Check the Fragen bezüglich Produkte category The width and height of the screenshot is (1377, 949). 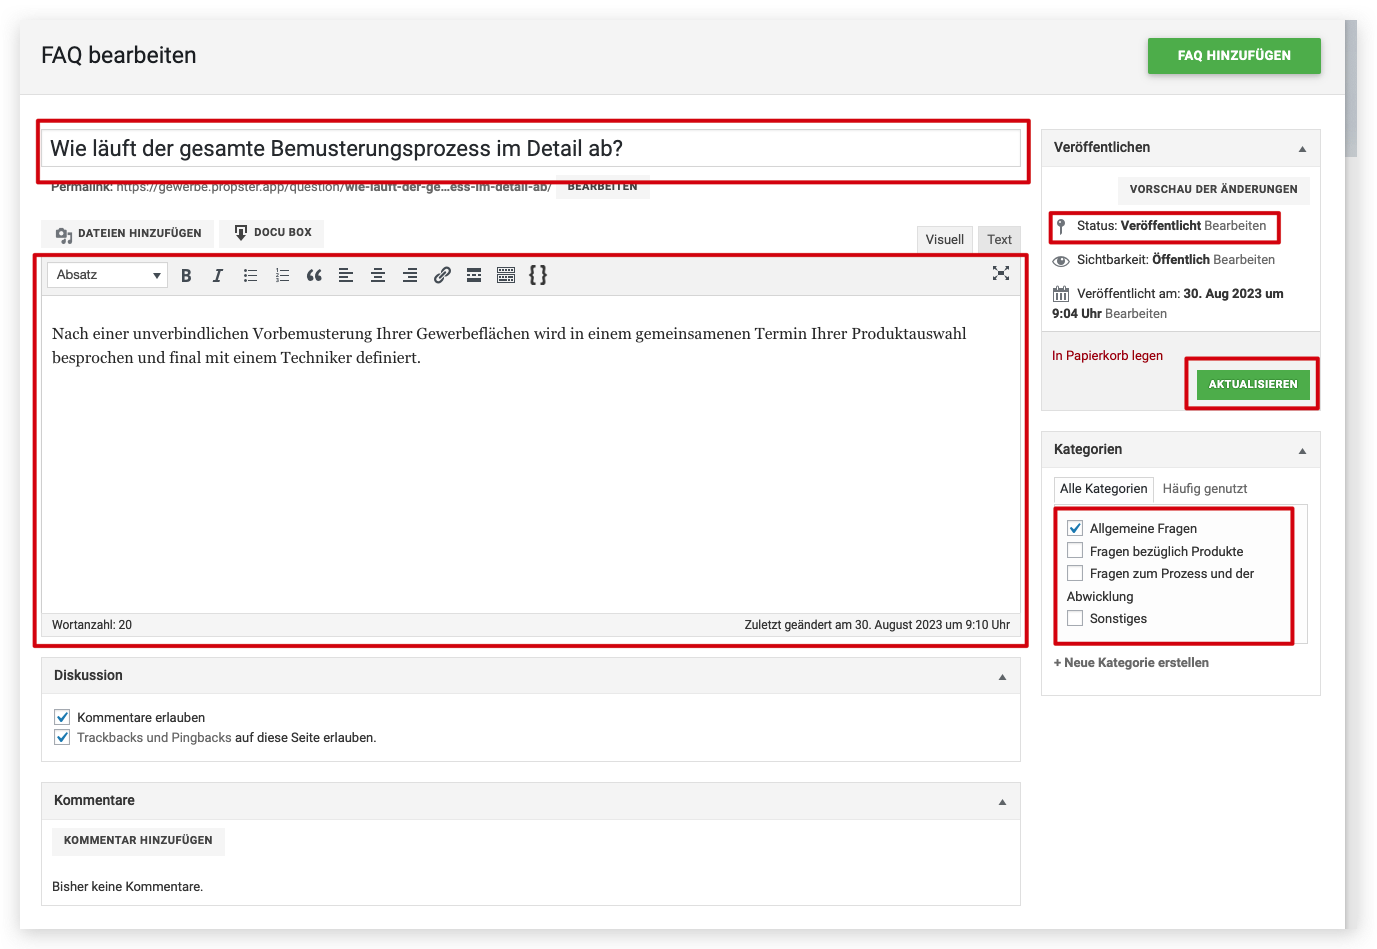click(1075, 551)
